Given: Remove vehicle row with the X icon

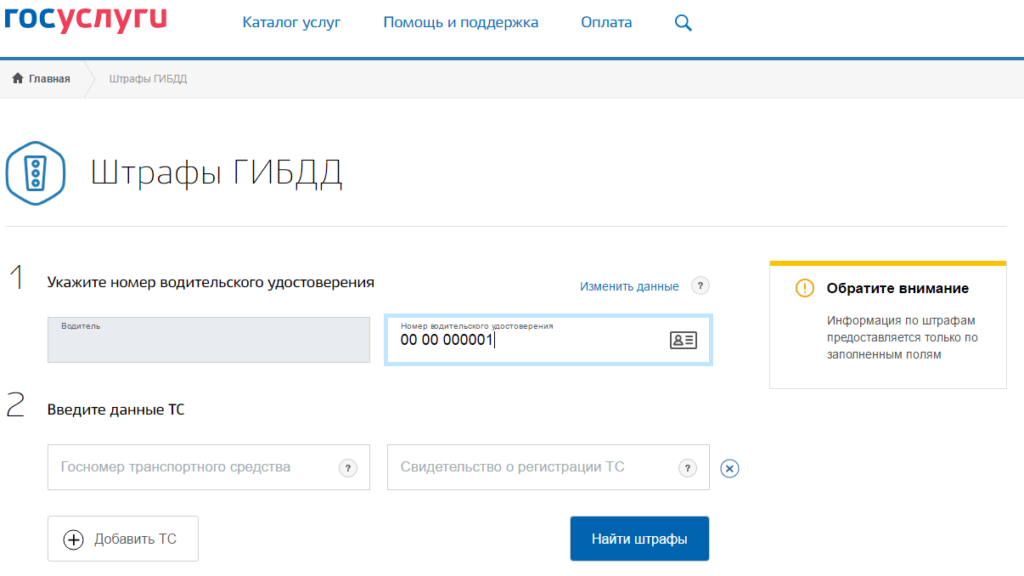Looking at the screenshot, I should (x=729, y=468).
